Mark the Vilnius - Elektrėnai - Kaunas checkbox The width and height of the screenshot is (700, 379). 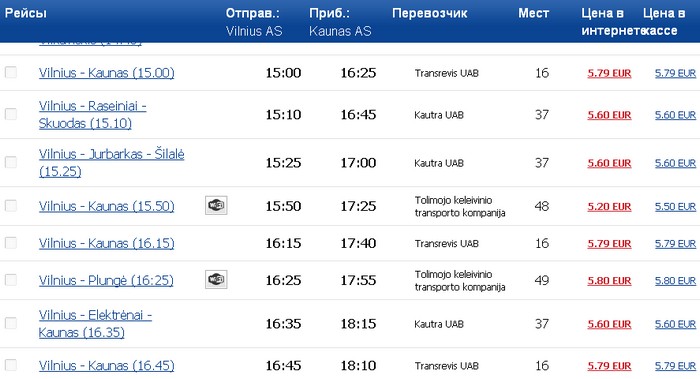coord(11,323)
